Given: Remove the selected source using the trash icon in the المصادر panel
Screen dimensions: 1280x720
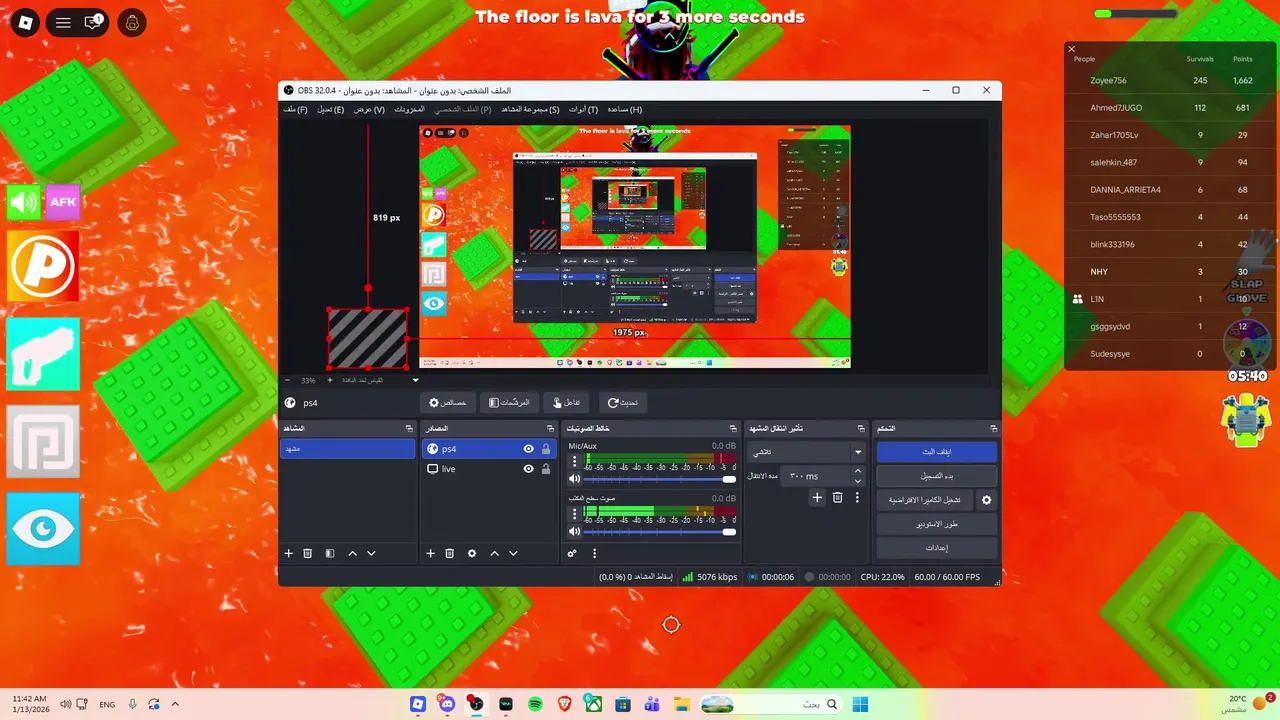Looking at the screenshot, I should click(x=450, y=553).
